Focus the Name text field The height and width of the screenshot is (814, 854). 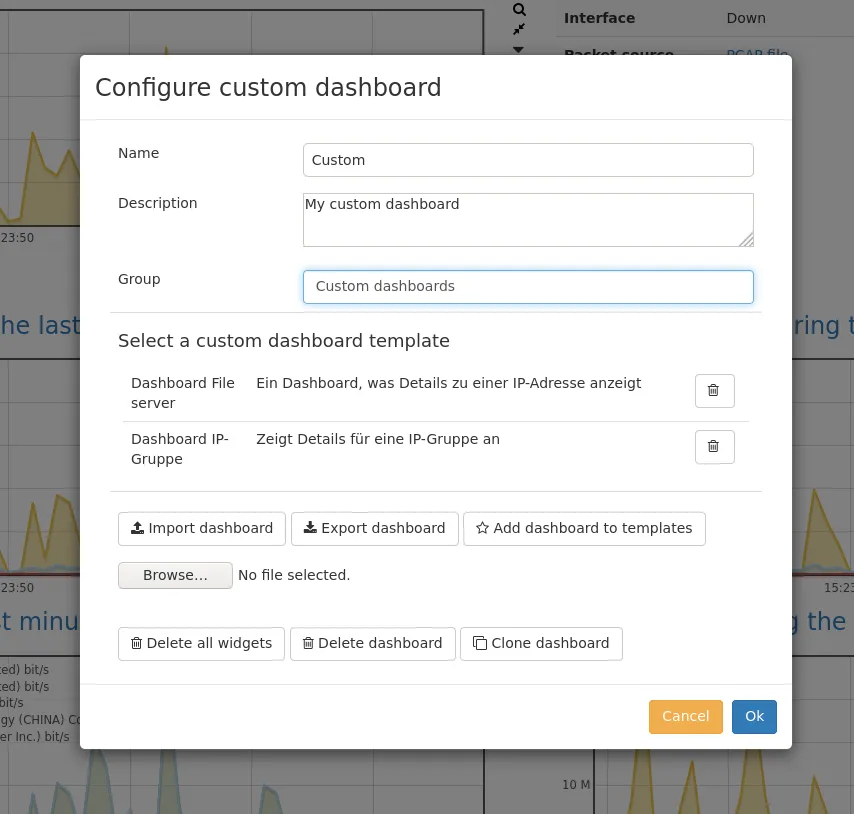tap(527, 160)
